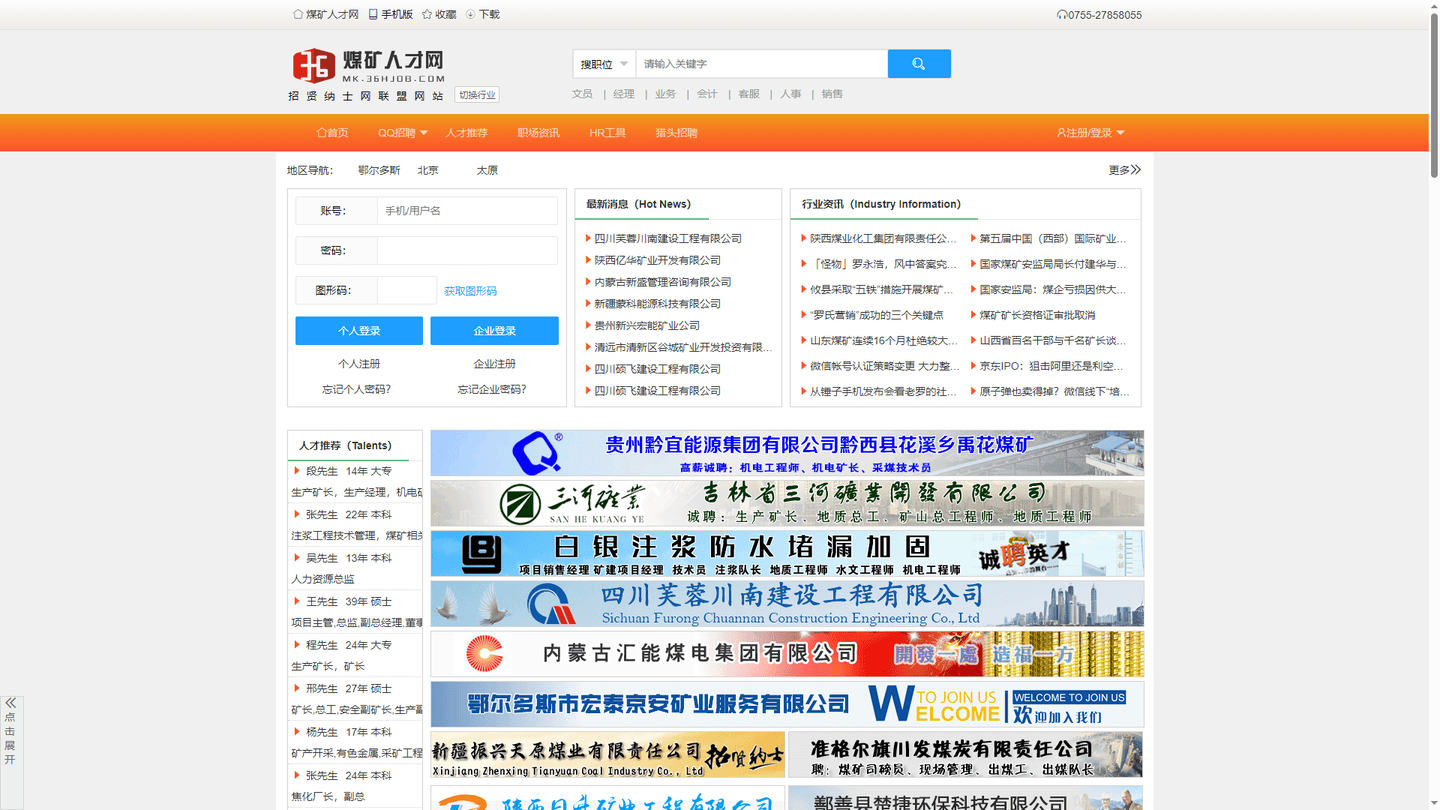Image resolution: width=1440 pixels, height=810 pixels.
Task: Open article 第五届中国（西部）国际矿业
Action: tap(1052, 239)
